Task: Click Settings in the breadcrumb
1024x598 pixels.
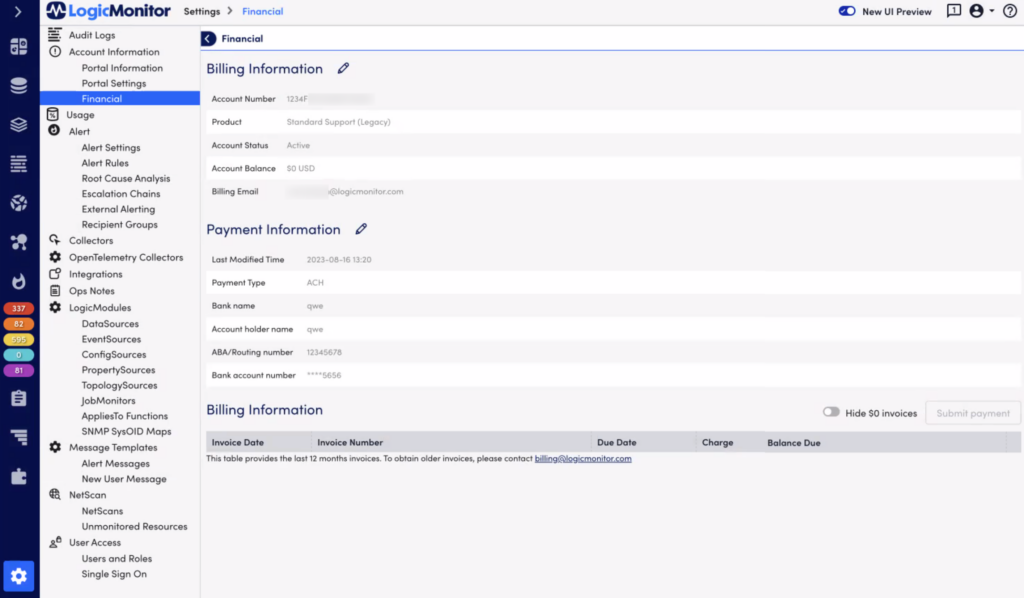Action: 202,11
